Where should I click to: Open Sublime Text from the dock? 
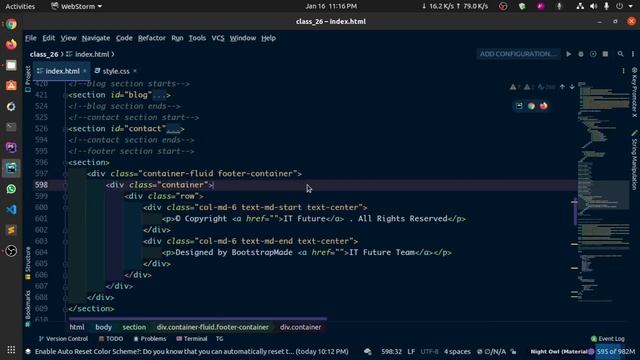click(11, 230)
